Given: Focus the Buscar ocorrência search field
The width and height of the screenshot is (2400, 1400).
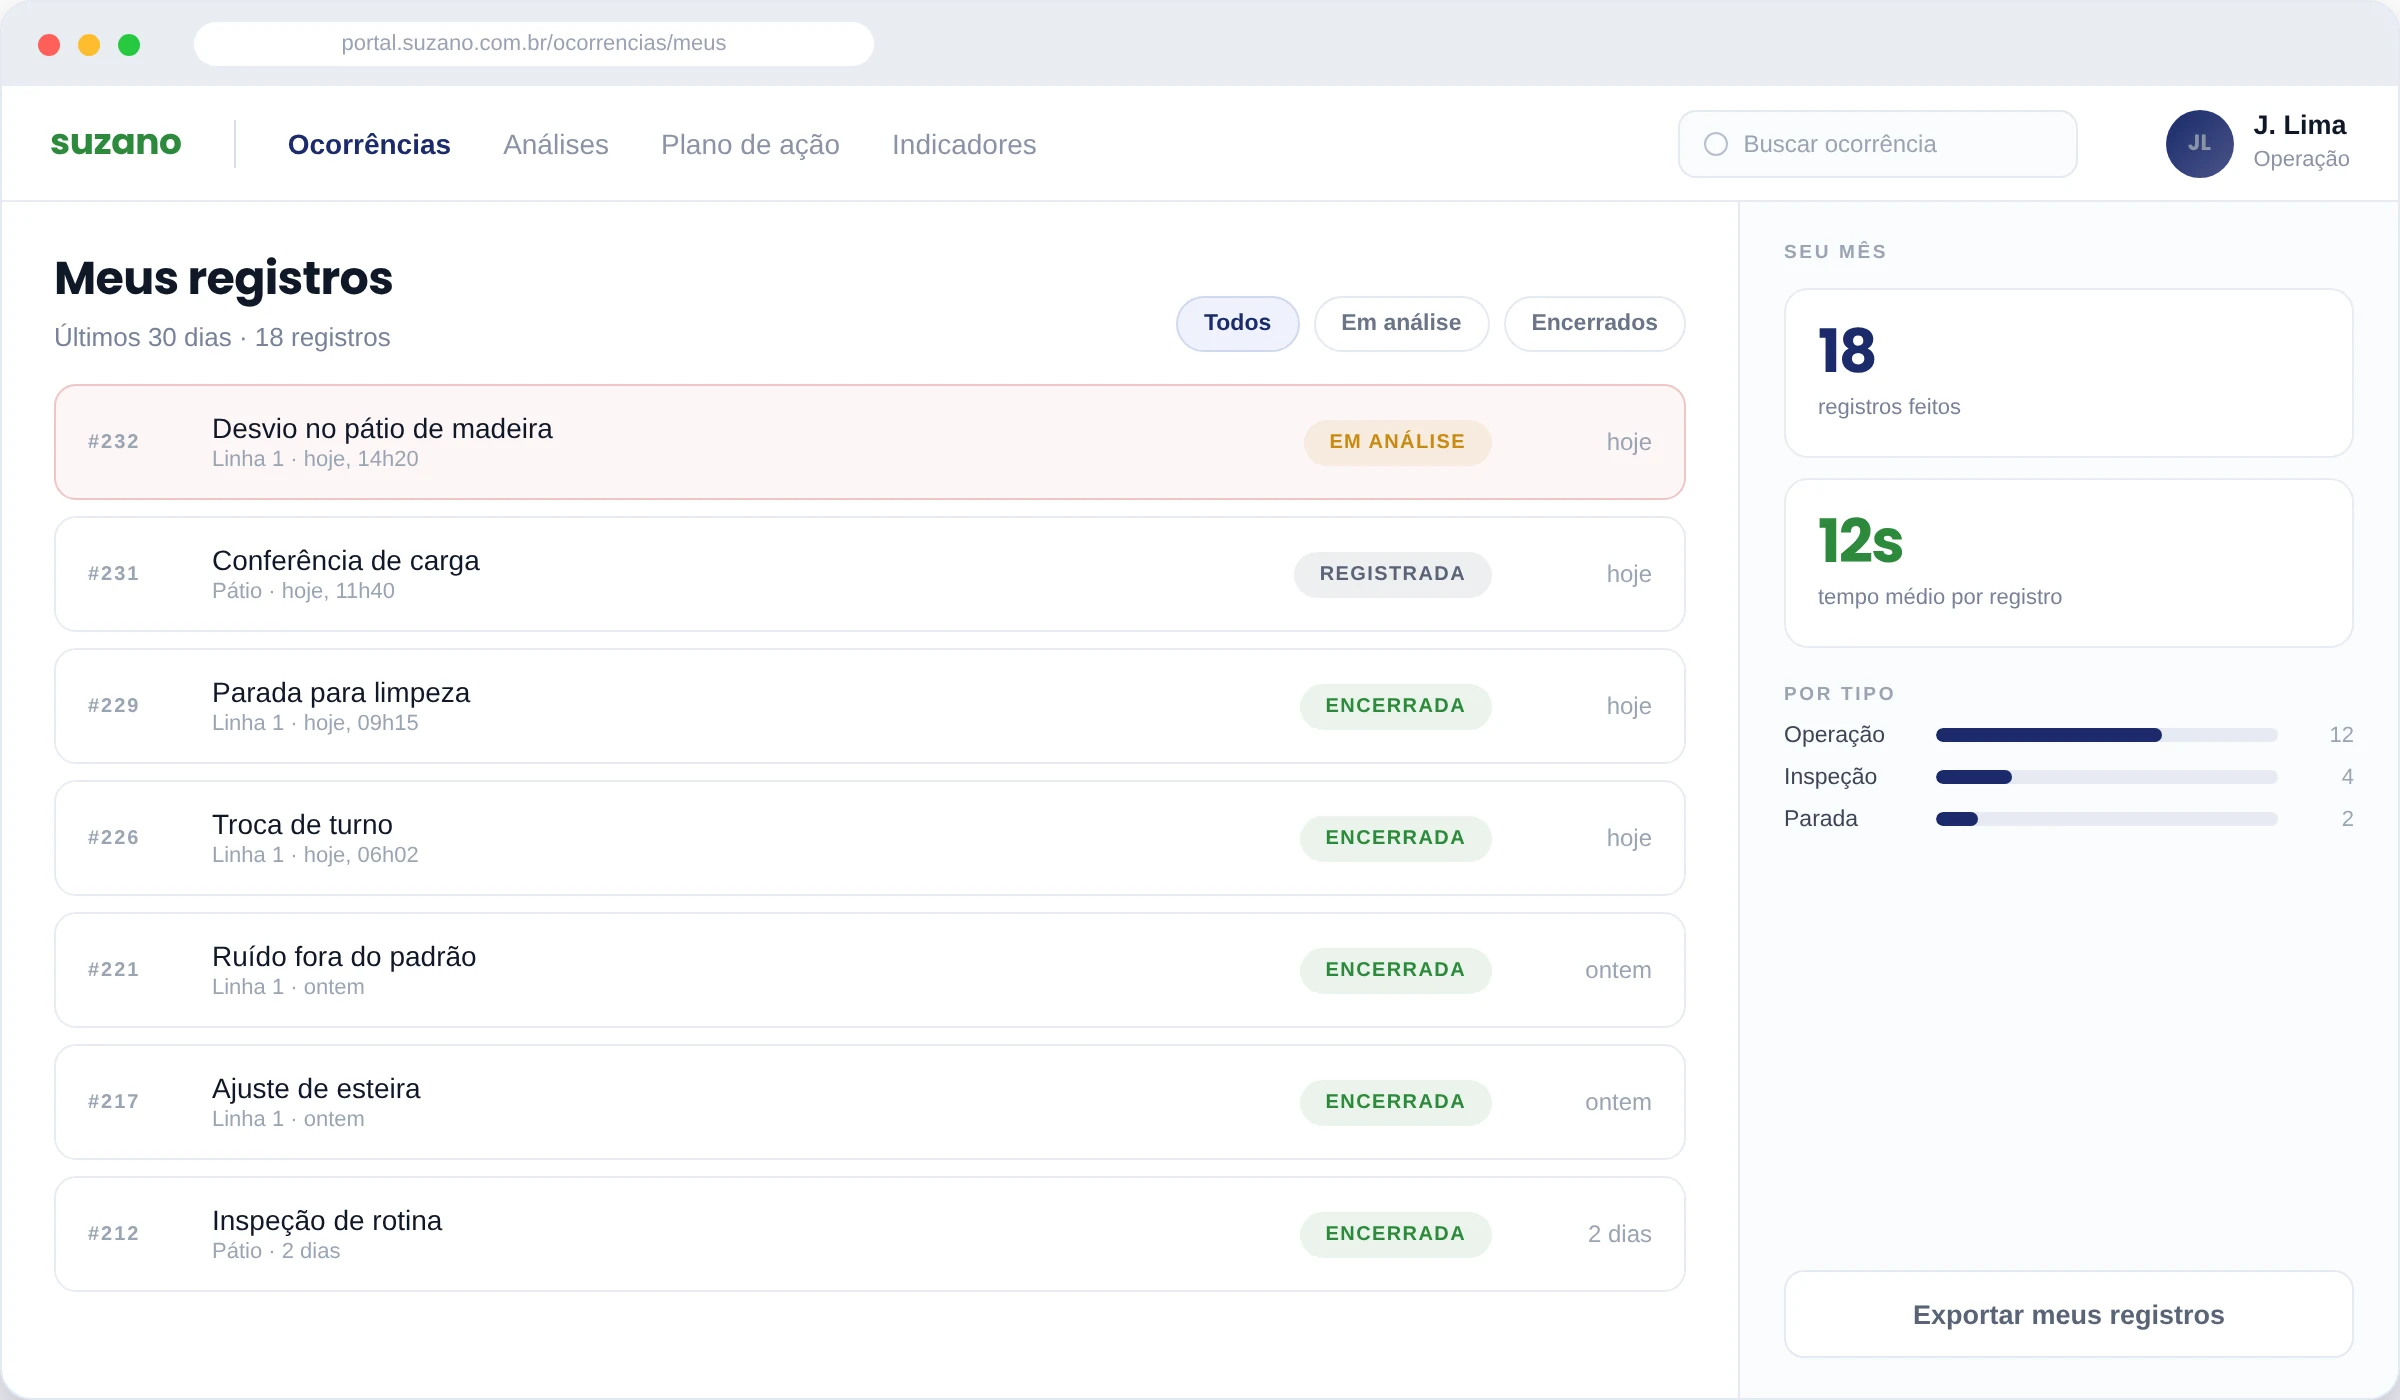Looking at the screenshot, I should tap(1877, 144).
